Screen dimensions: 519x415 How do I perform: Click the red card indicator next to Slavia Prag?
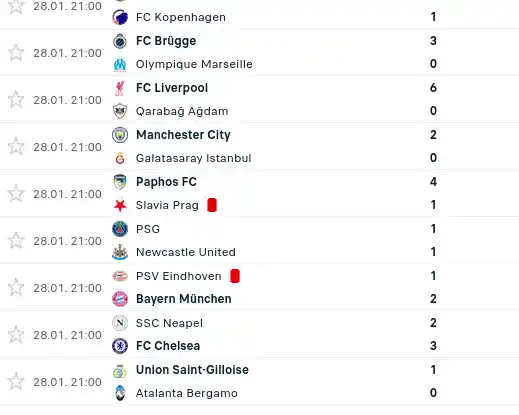pyautogui.click(x=212, y=205)
